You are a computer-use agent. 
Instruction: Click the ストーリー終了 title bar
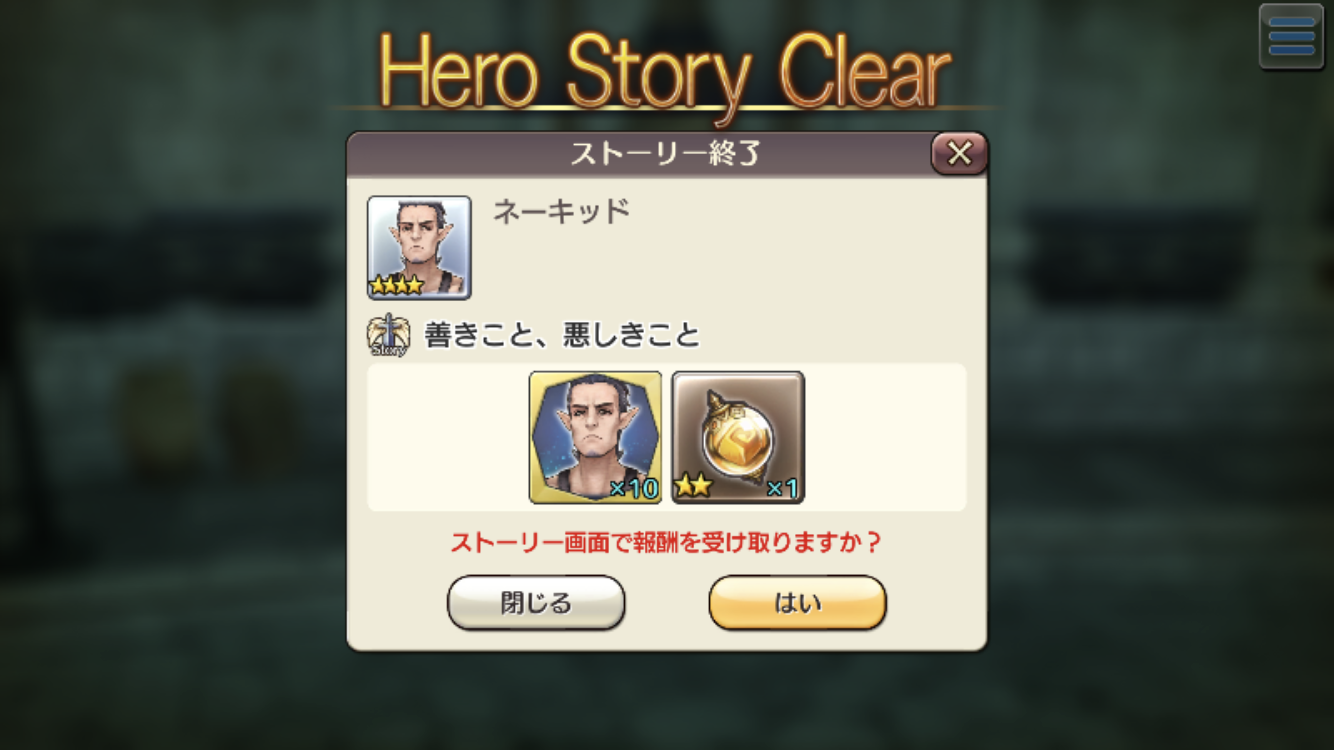click(x=640, y=154)
